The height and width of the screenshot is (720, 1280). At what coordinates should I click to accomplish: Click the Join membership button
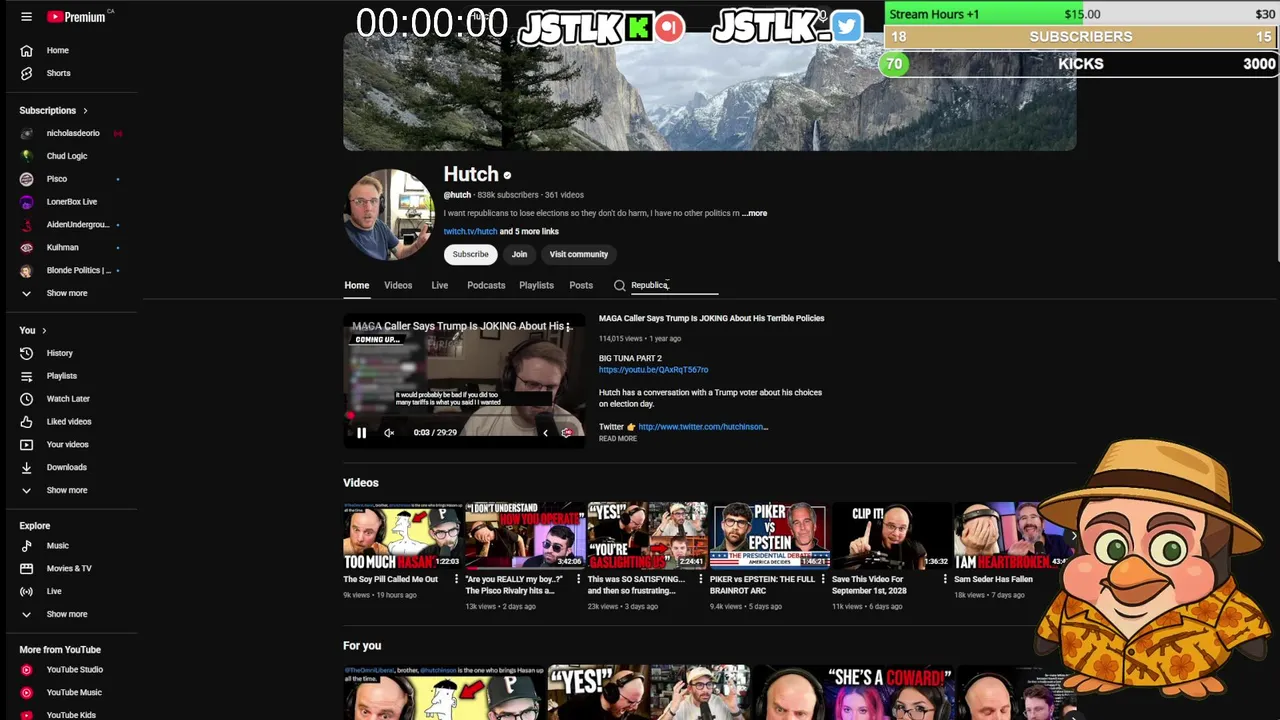[519, 254]
